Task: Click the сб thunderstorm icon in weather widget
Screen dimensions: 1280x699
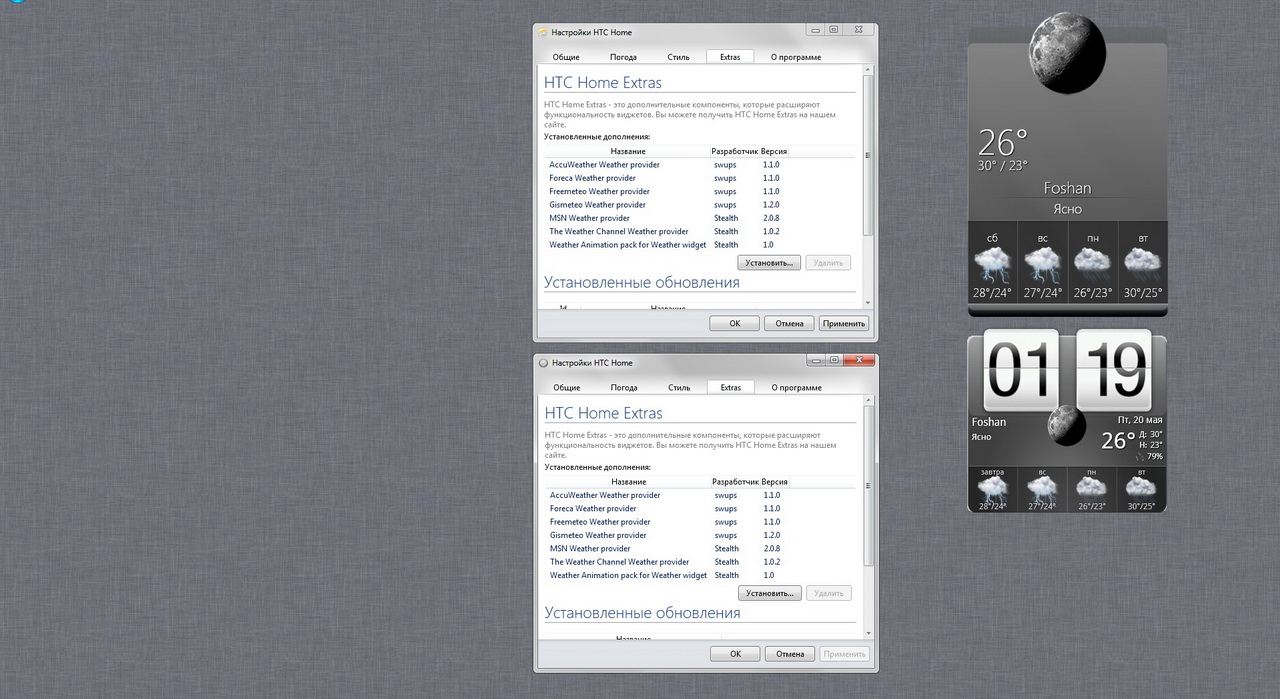Action: (992, 265)
